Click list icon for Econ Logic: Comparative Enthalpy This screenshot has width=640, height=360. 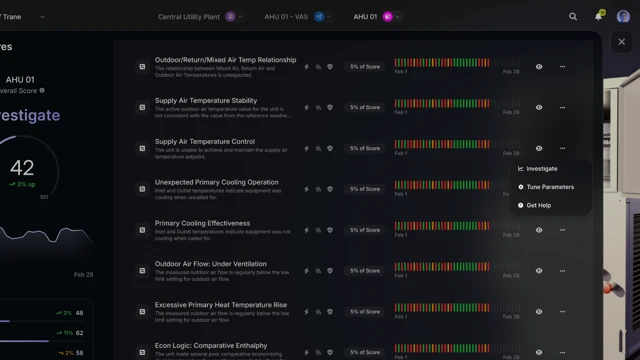(142, 352)
